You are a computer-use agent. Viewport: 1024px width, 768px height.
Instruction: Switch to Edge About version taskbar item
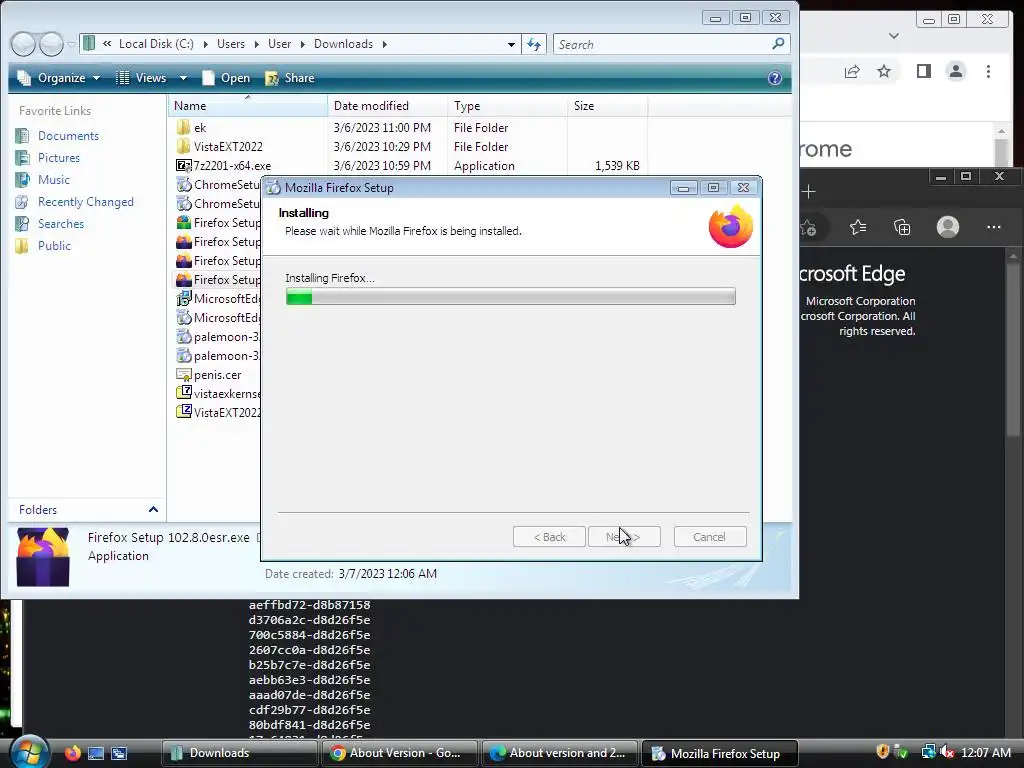pos(560,753)
